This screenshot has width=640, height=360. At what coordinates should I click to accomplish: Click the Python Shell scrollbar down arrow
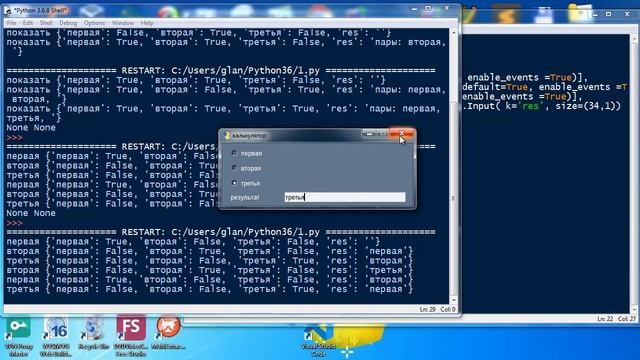coord(453,300)
